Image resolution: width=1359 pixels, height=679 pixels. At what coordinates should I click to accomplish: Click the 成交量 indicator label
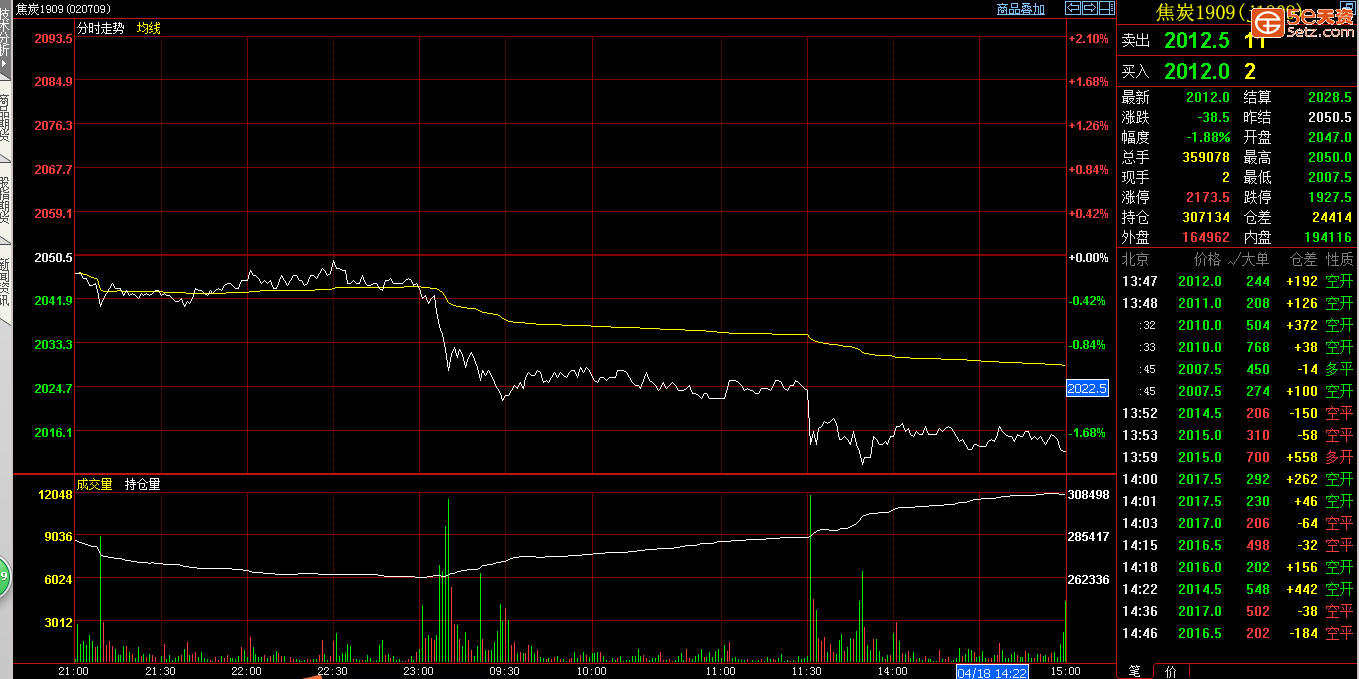[x=95, y=484]
